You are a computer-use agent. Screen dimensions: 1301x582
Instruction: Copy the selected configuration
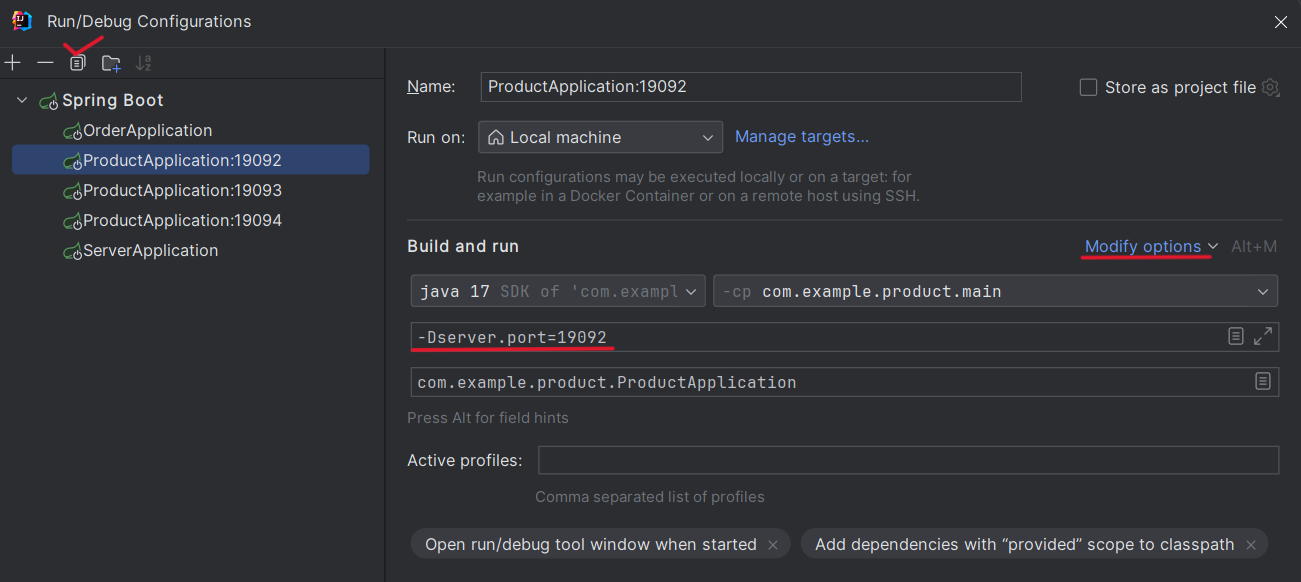tap(77, 63)
